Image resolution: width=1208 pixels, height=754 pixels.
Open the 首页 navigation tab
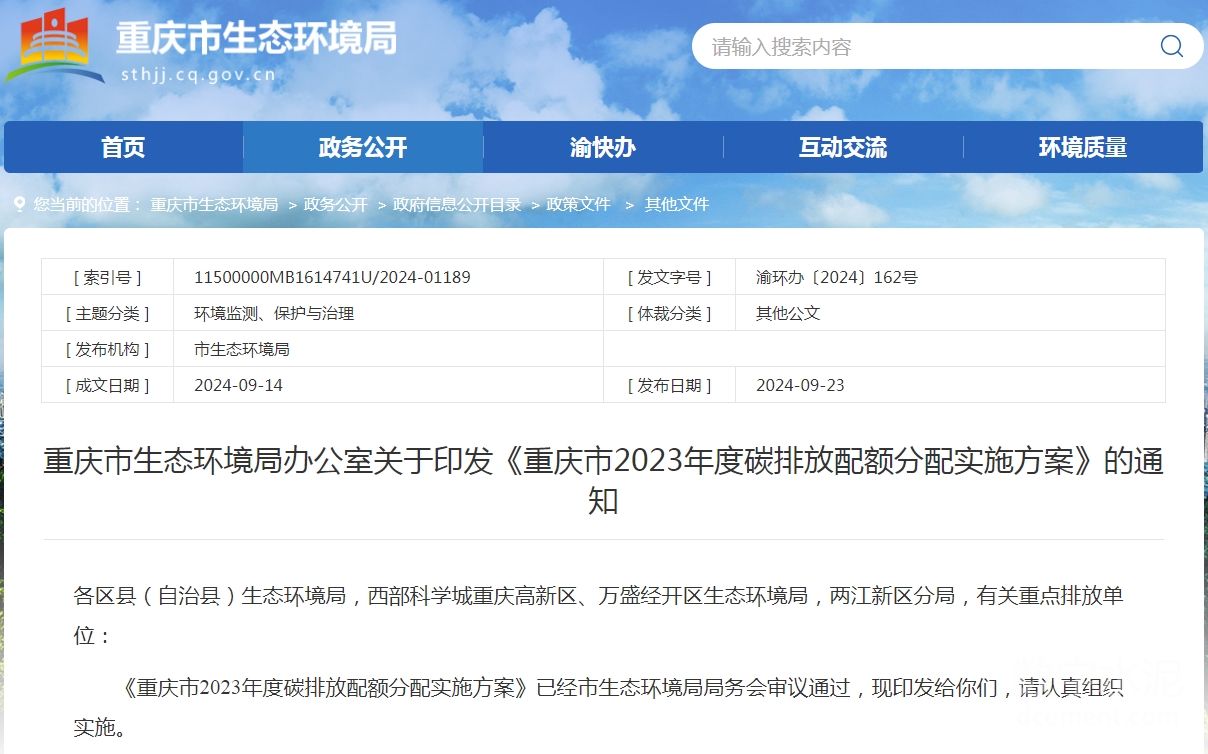coord(123,148)
